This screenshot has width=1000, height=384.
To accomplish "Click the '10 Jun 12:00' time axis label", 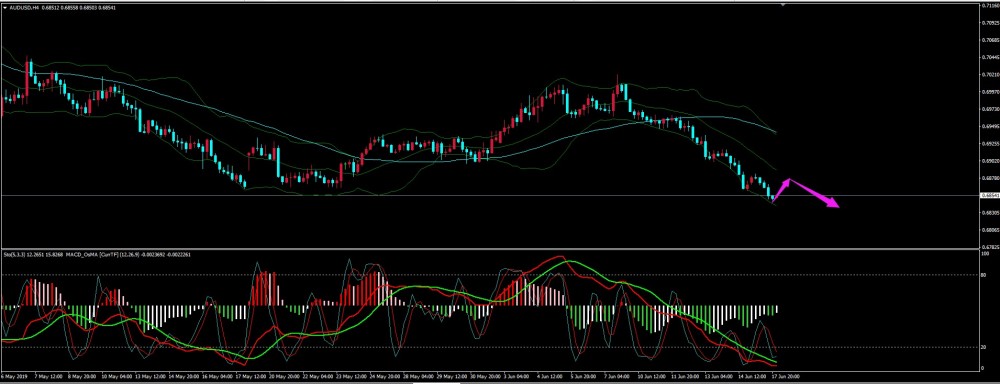I will pyautogui.click(x=653, y=376).
